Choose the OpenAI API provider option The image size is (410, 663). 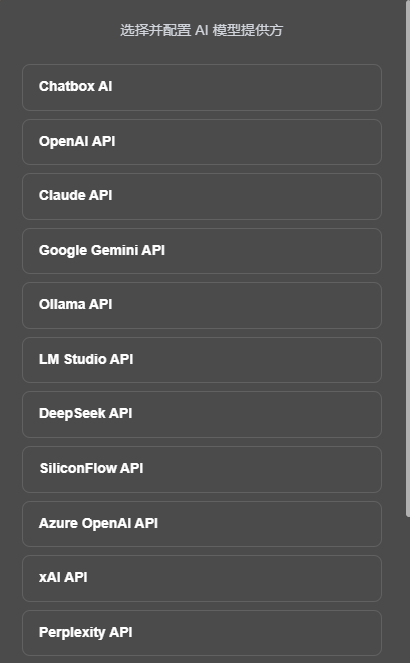coord(202,142)
